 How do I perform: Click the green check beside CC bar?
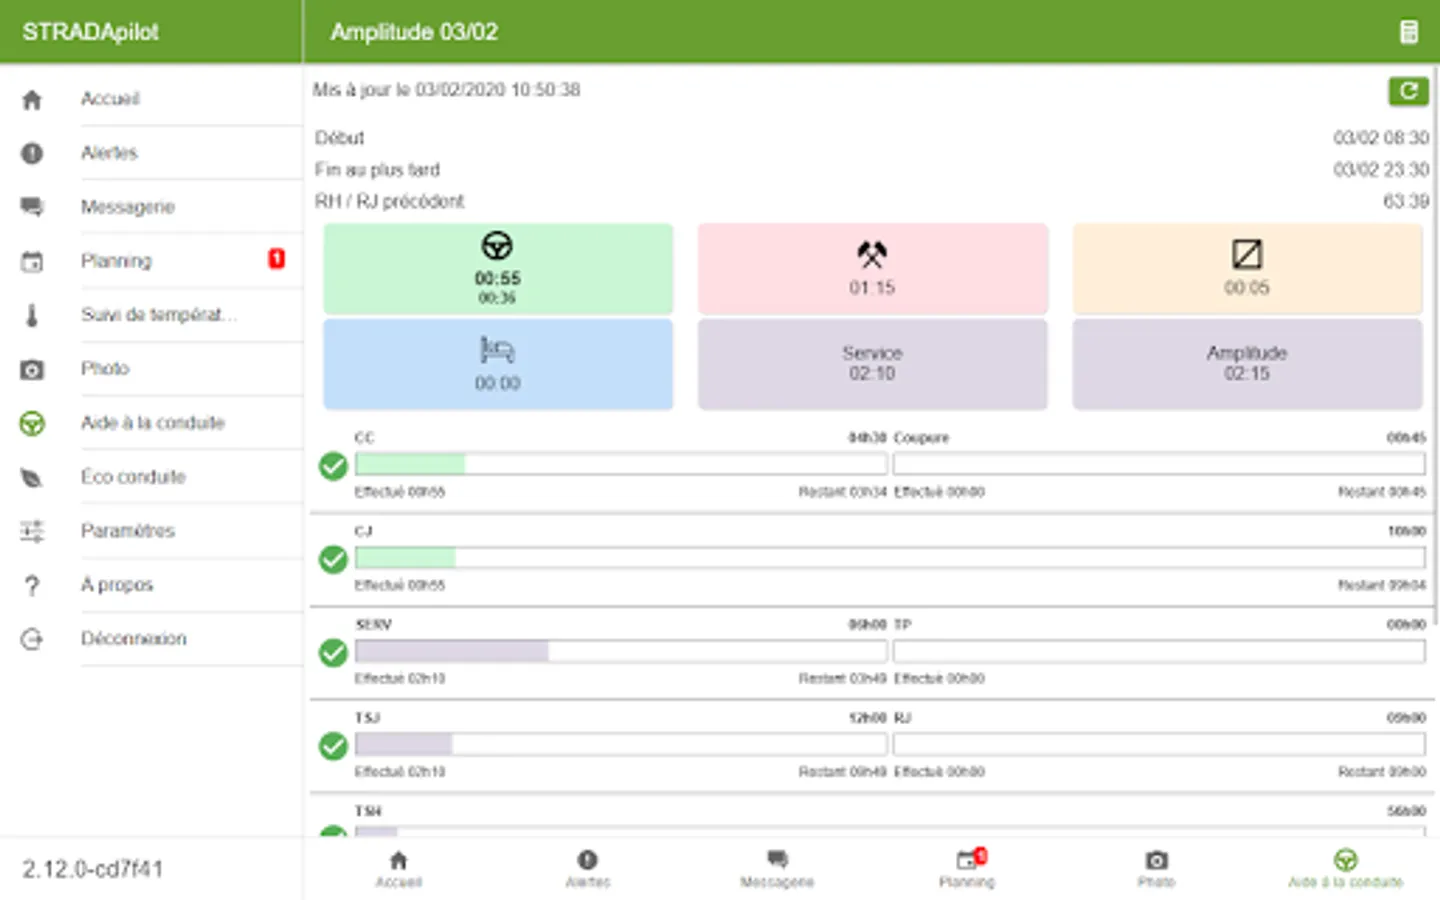point(333,466)
